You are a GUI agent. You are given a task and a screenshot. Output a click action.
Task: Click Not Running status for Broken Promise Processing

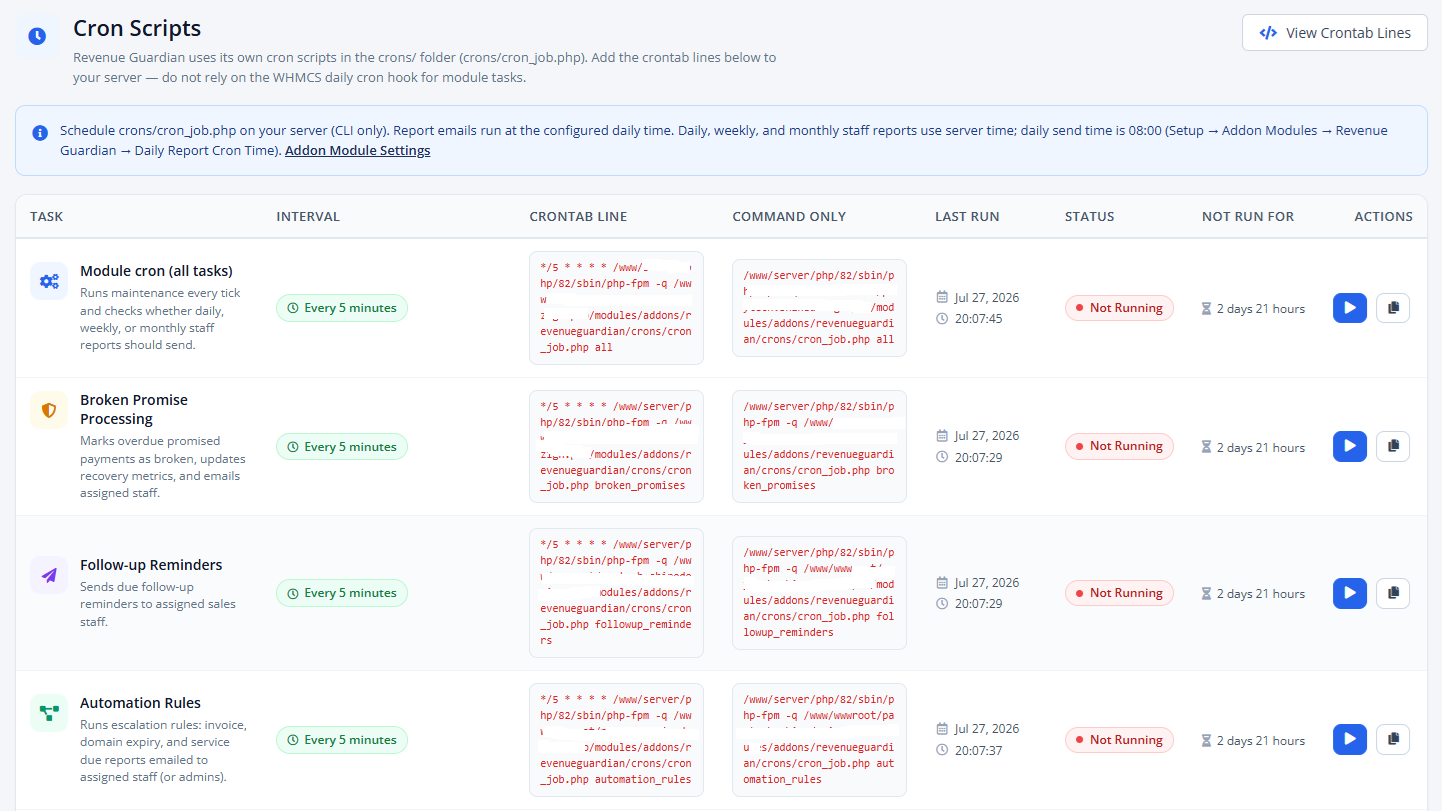[x=1119, y=446]
